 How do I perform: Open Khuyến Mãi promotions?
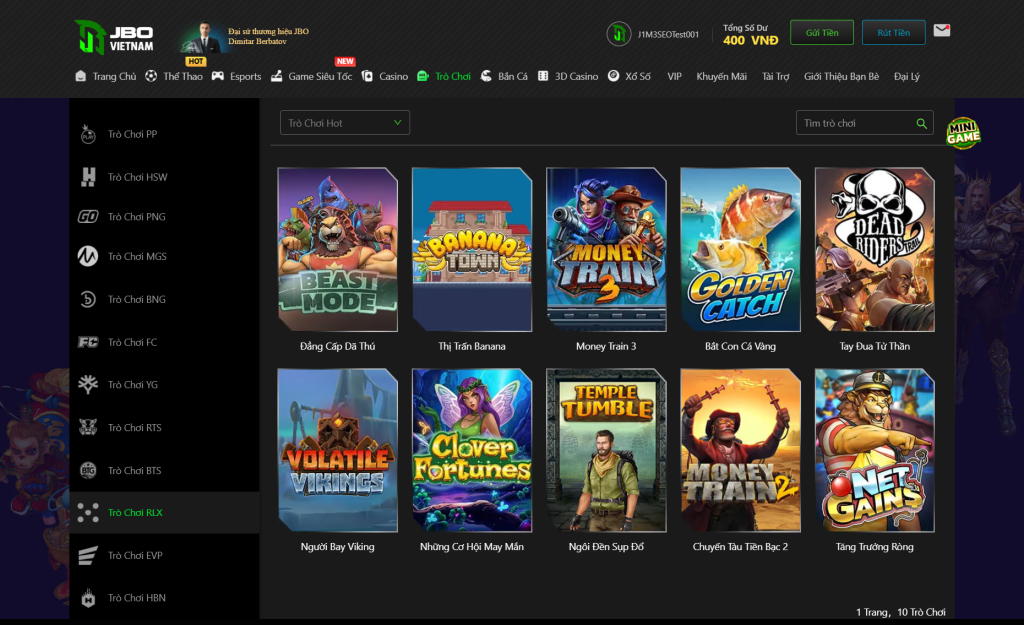(722, 76)
